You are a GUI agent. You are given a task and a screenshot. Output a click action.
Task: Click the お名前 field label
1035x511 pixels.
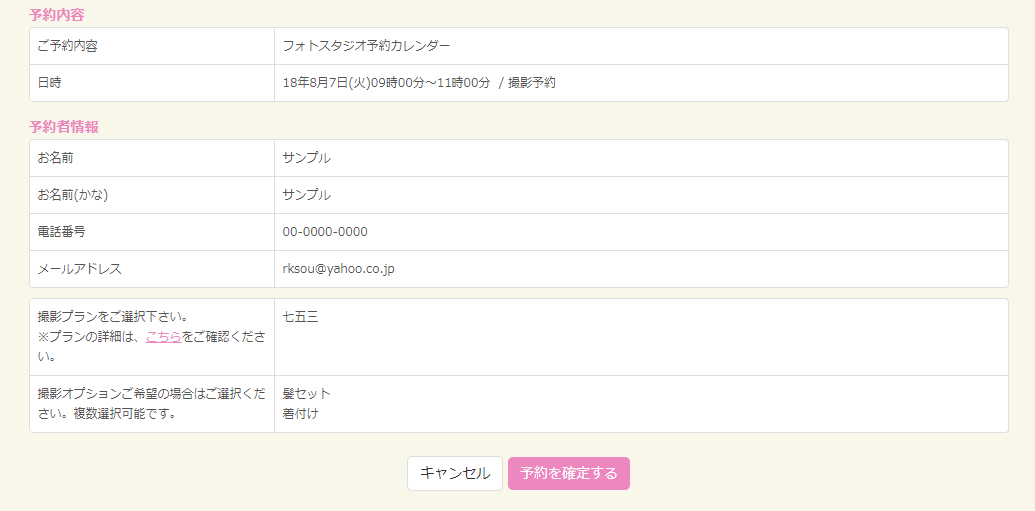56,158
